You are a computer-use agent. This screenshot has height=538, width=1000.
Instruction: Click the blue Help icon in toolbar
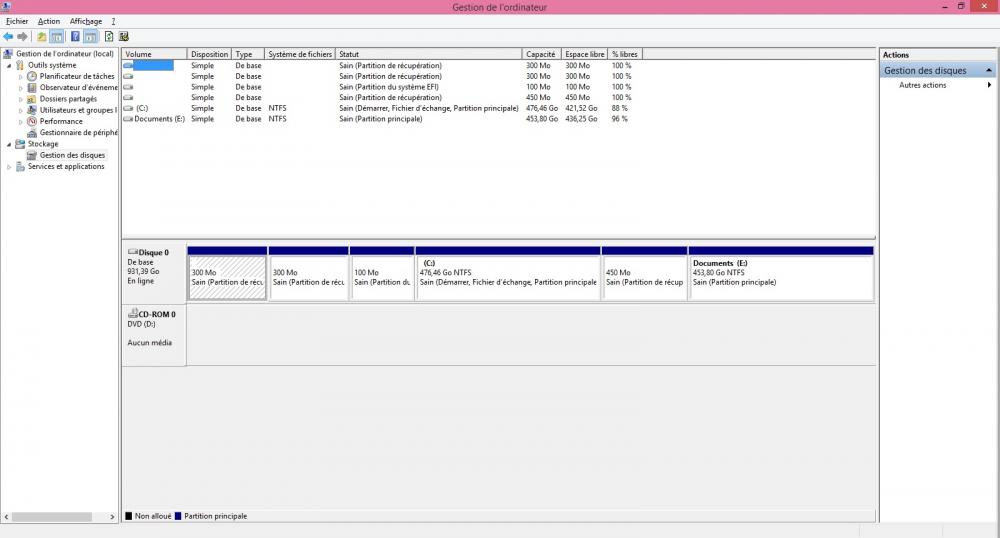(x=75, y=37)
